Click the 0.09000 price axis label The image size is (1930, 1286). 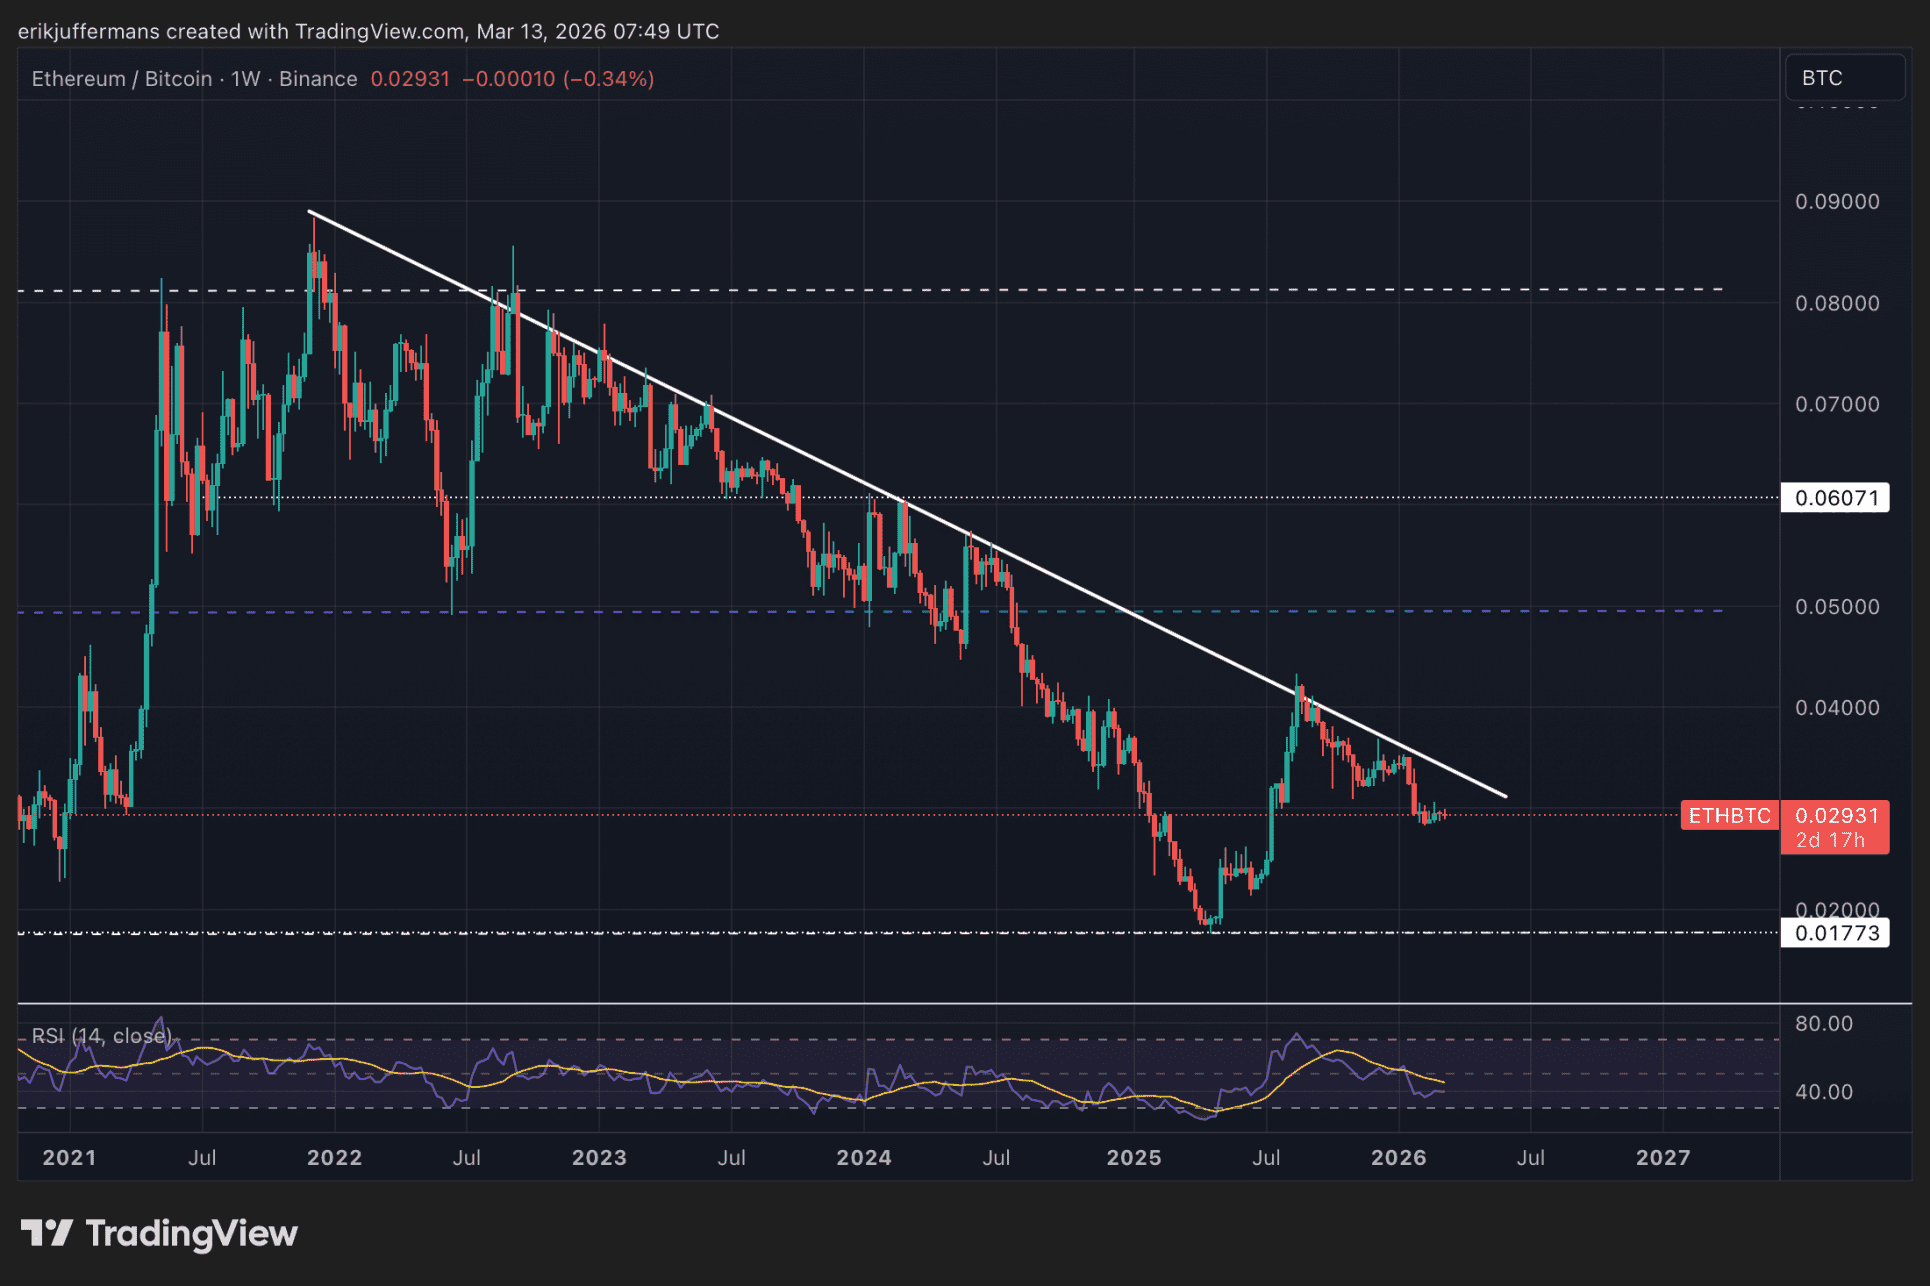(1837, 202)
